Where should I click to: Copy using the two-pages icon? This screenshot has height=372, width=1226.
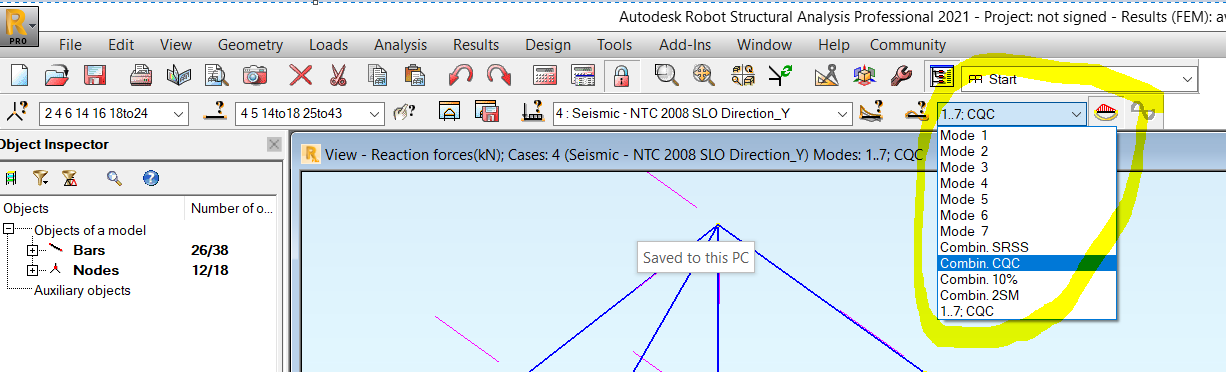tap(377, 76)
